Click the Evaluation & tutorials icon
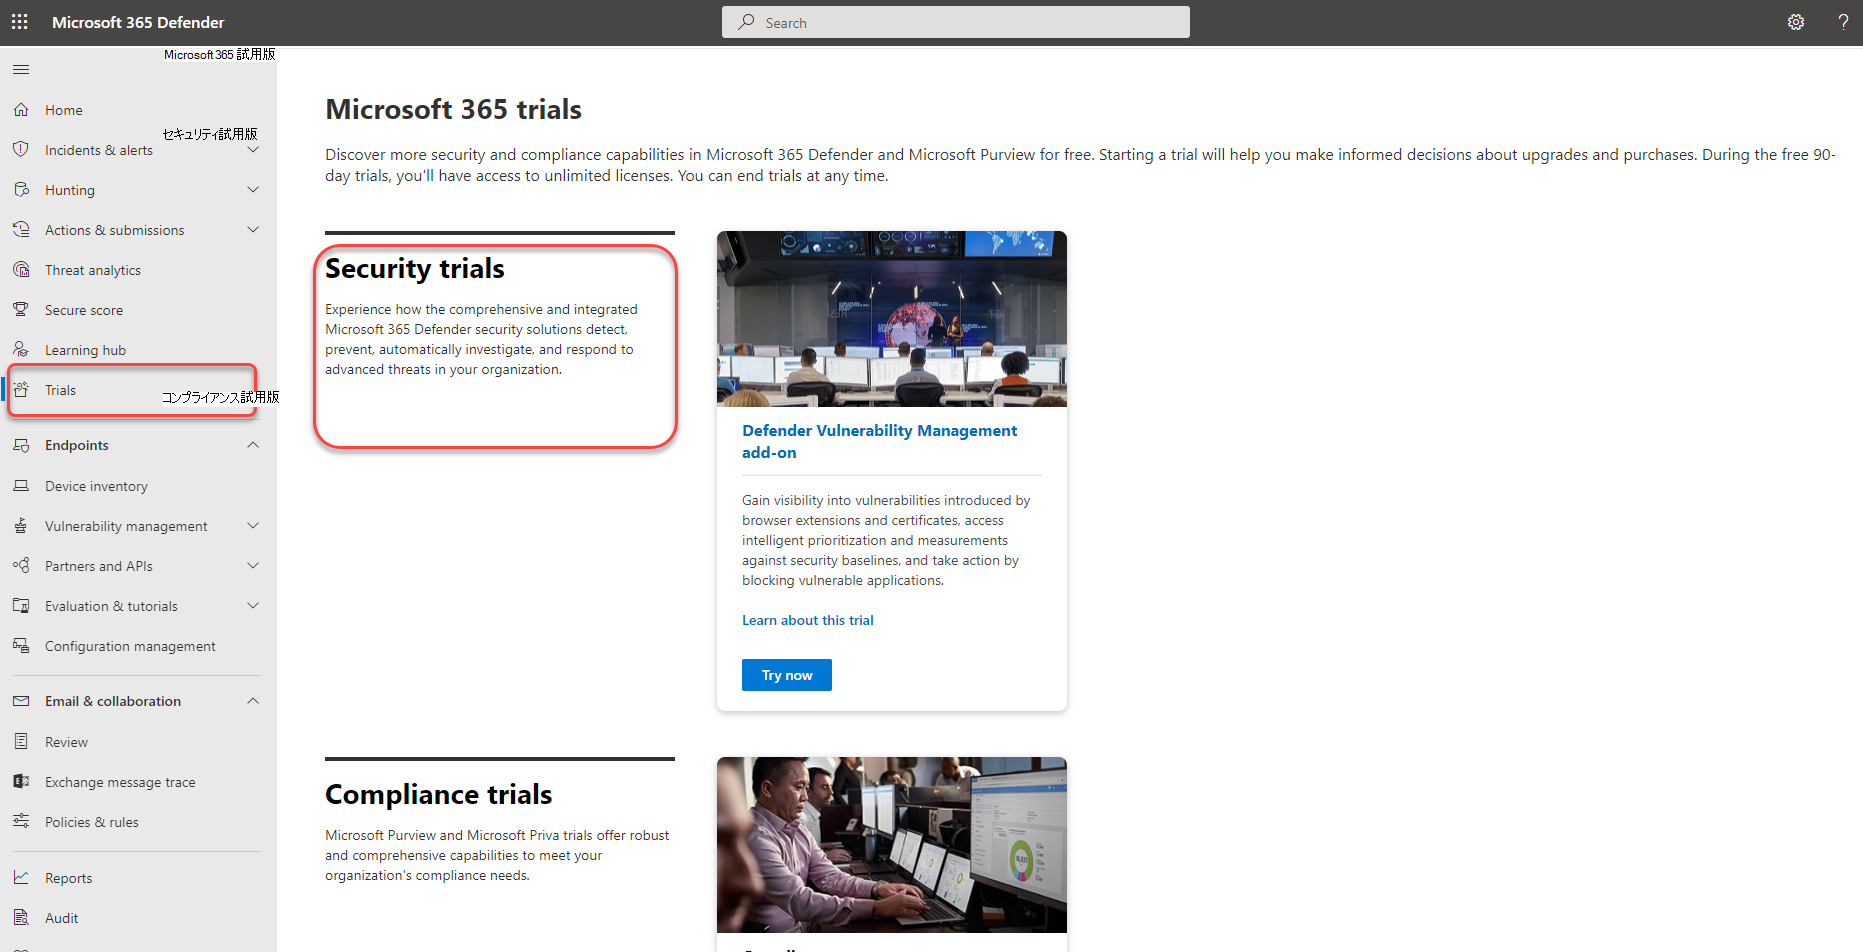 click(x=21, y=606)
